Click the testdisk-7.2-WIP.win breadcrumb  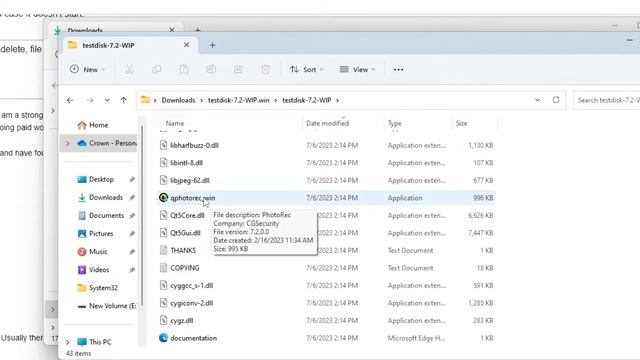pyautogui.click(x=239, y=100)
